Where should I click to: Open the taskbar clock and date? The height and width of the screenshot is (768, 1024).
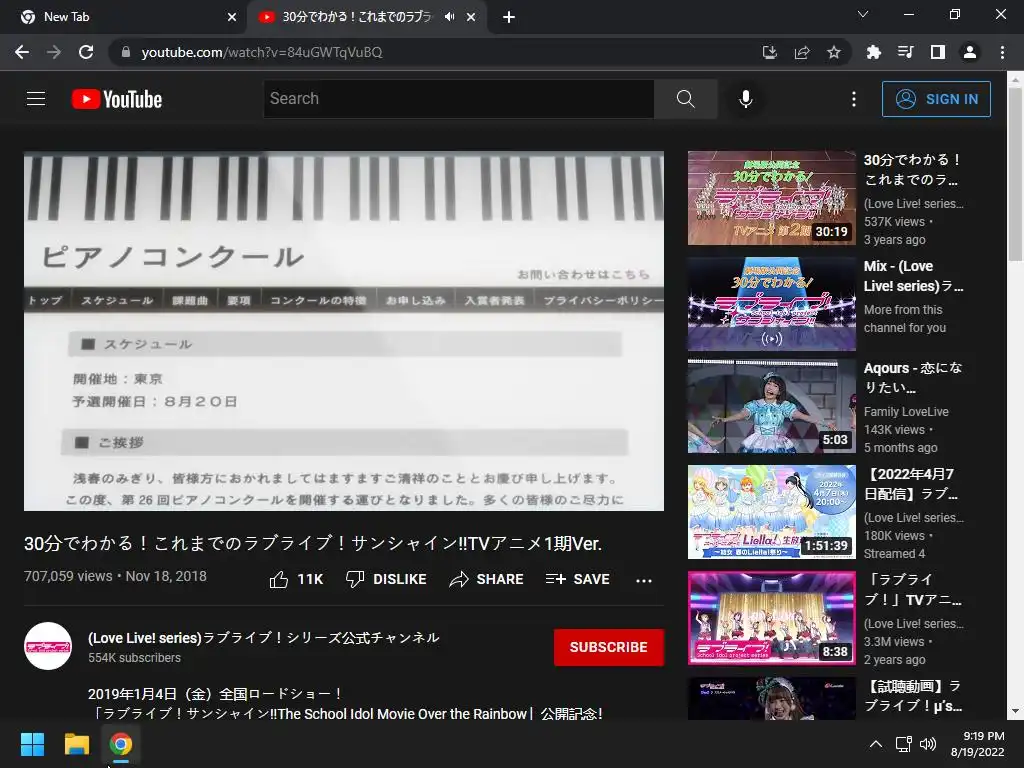click(977, 744)
